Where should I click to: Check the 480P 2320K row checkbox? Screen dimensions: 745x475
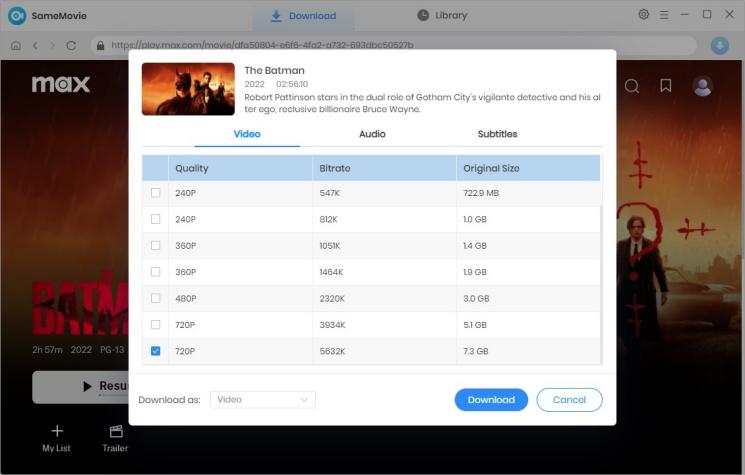(155, 298)
